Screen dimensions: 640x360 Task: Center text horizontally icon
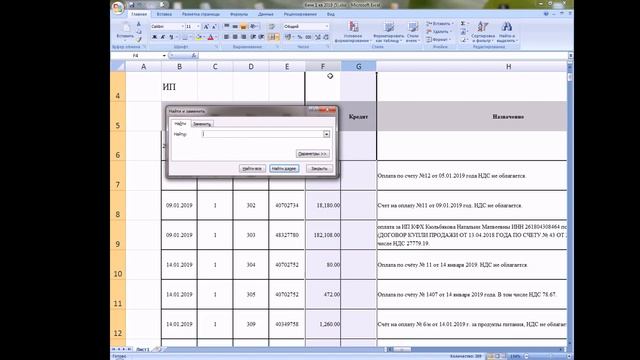pos(235,37)
